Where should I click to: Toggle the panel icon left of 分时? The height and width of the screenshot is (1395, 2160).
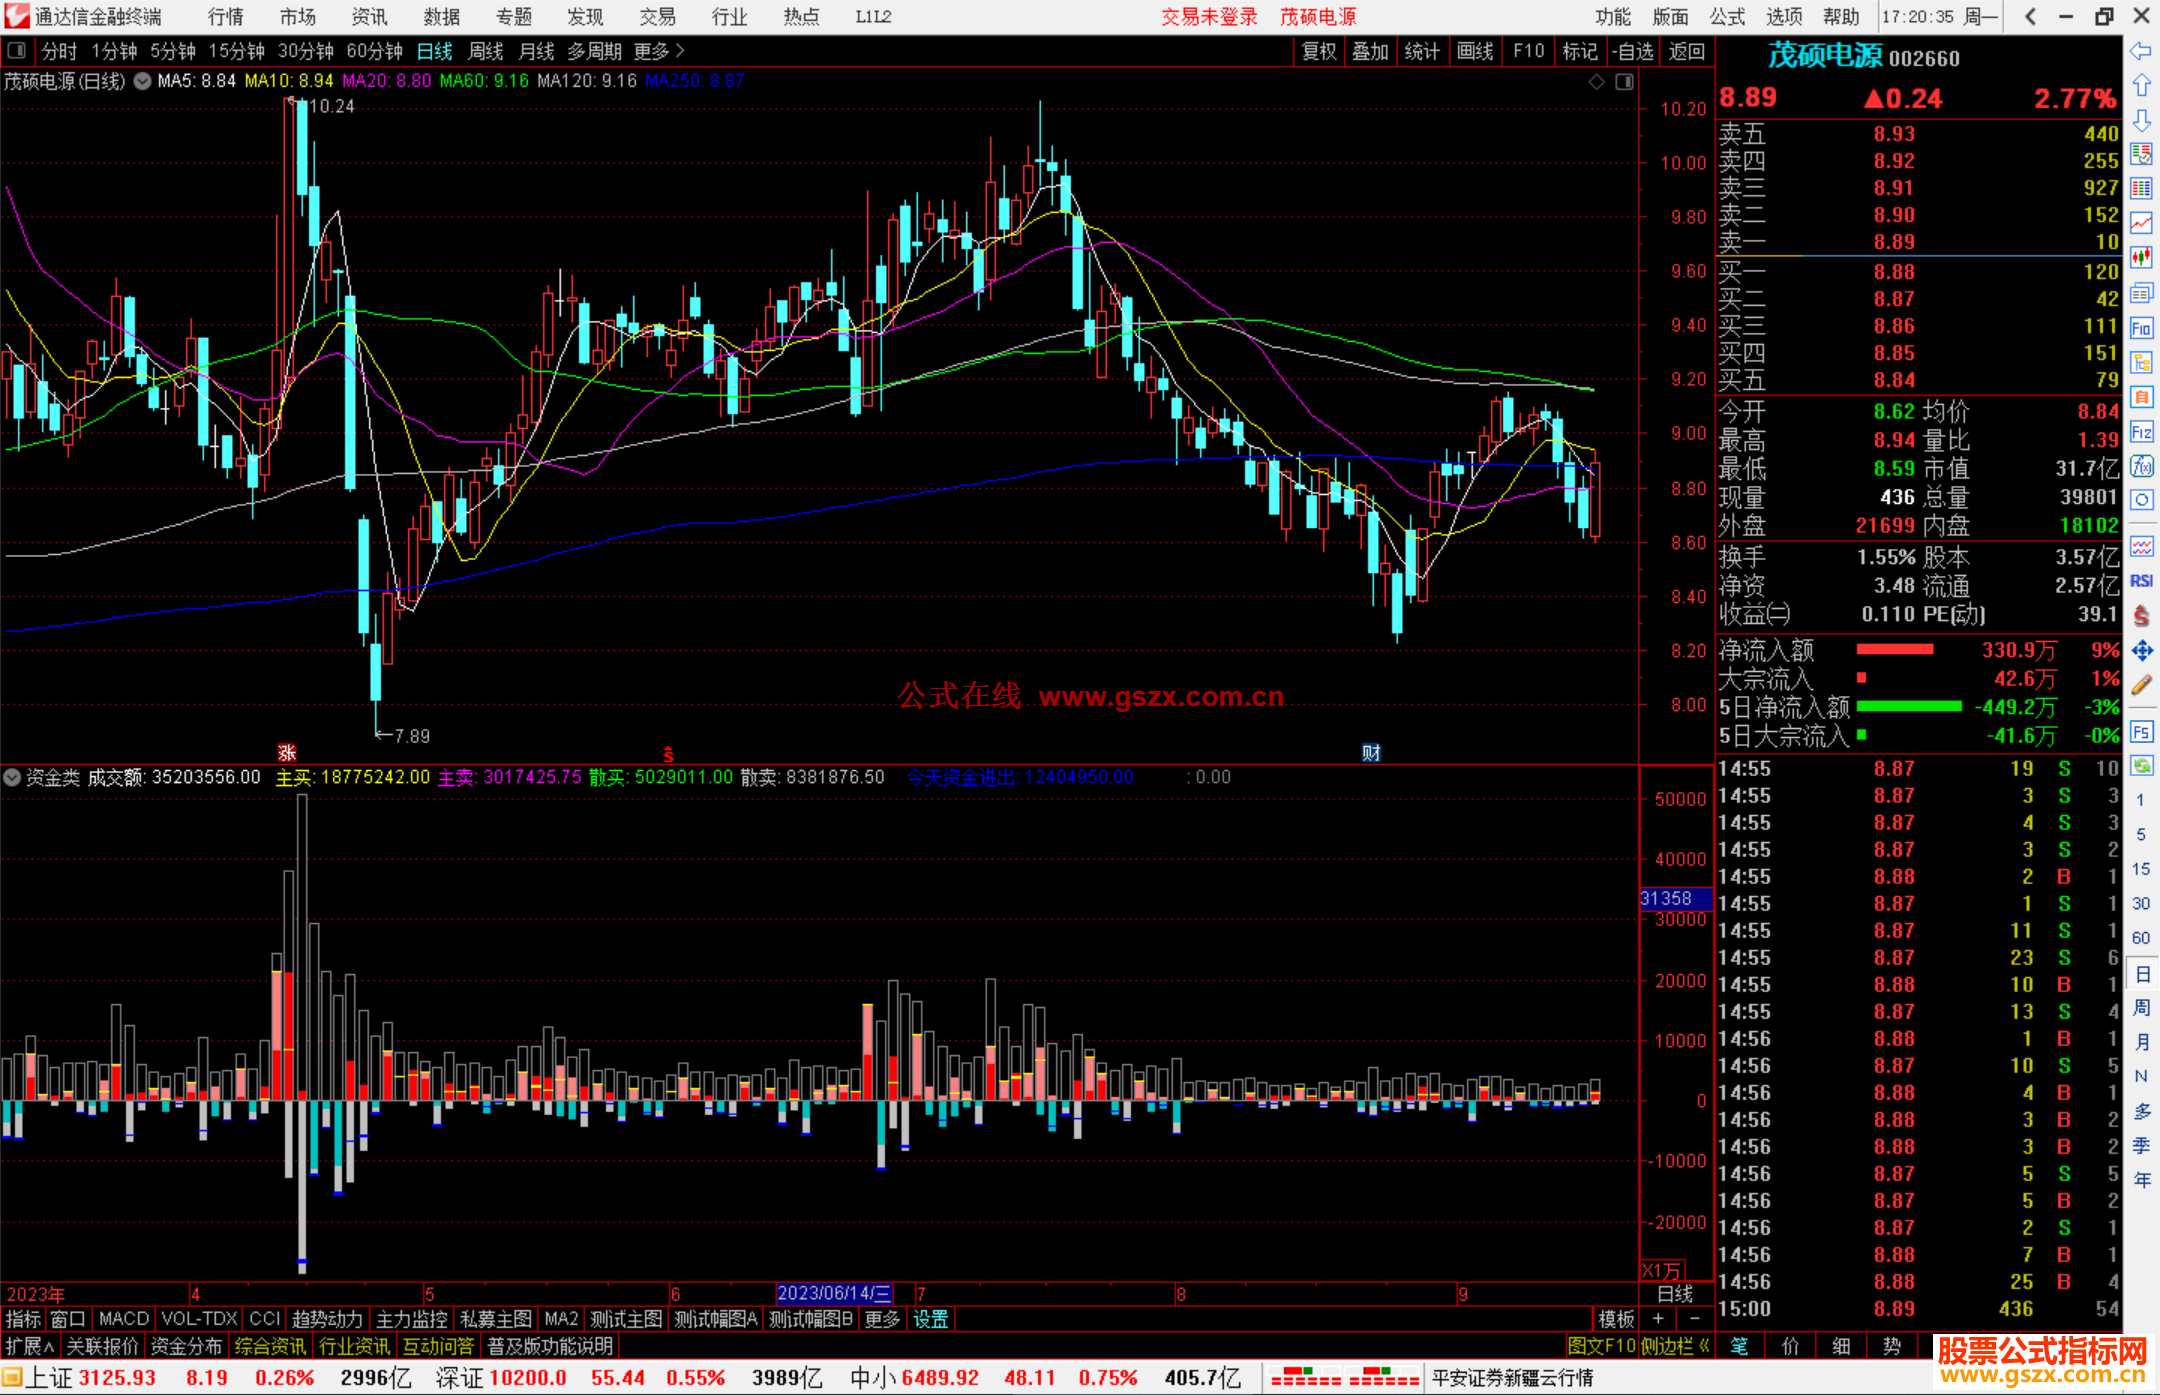tap(16, 50)
